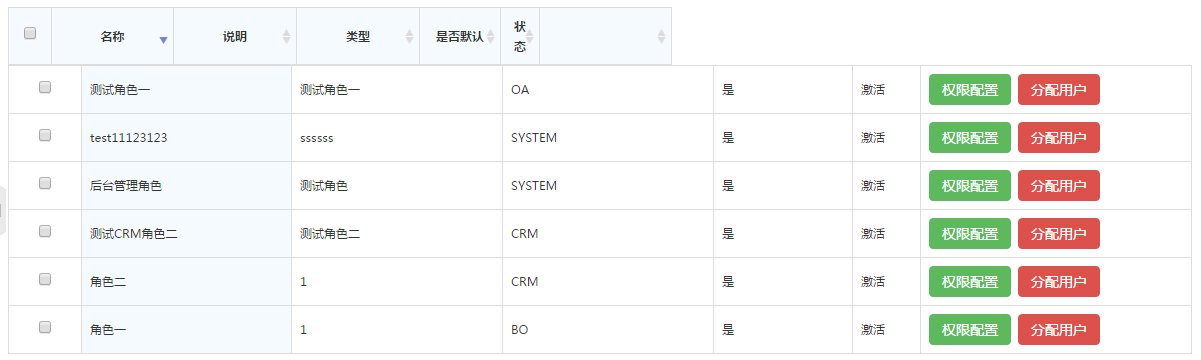Click 分配用户 in 角色一 row
1201x360 pixels.
click(x=1059, y=330)
